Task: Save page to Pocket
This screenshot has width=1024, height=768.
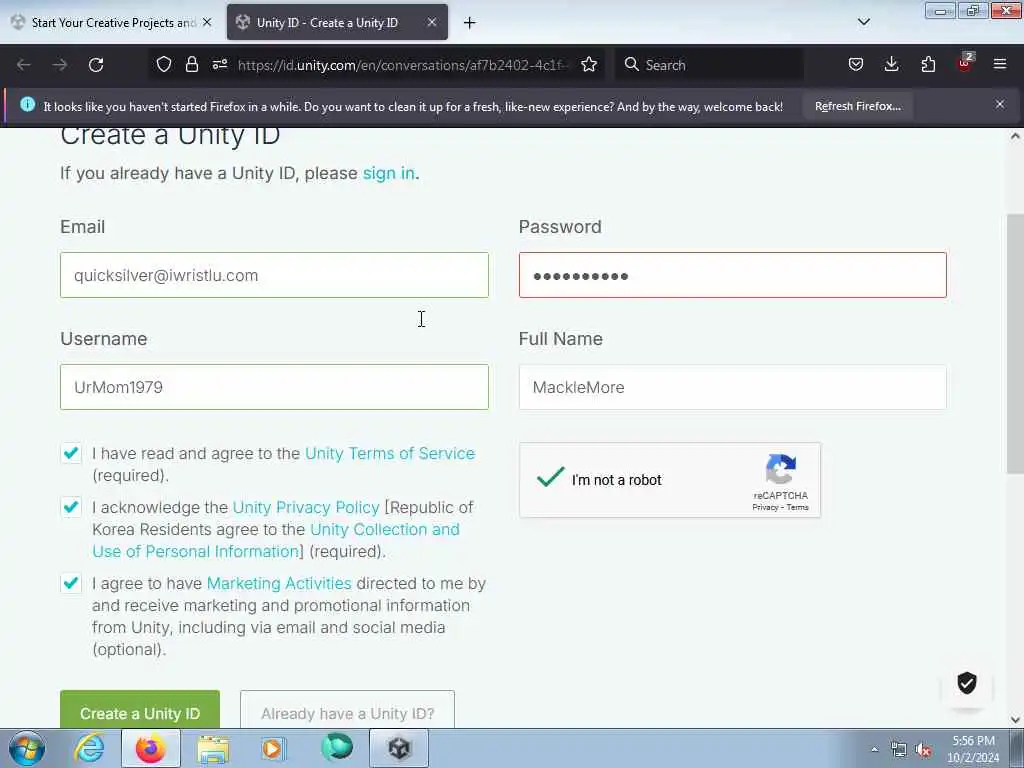Action: (856, 65)
